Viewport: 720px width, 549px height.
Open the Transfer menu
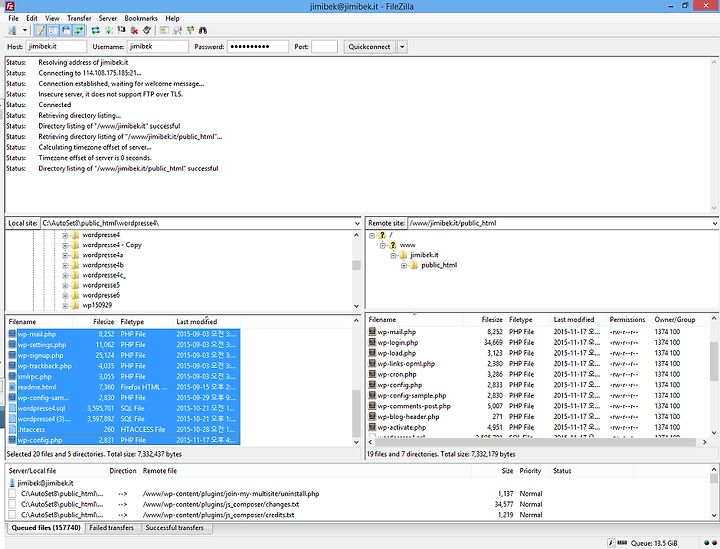pyautogui.click(x=79, y=18)
